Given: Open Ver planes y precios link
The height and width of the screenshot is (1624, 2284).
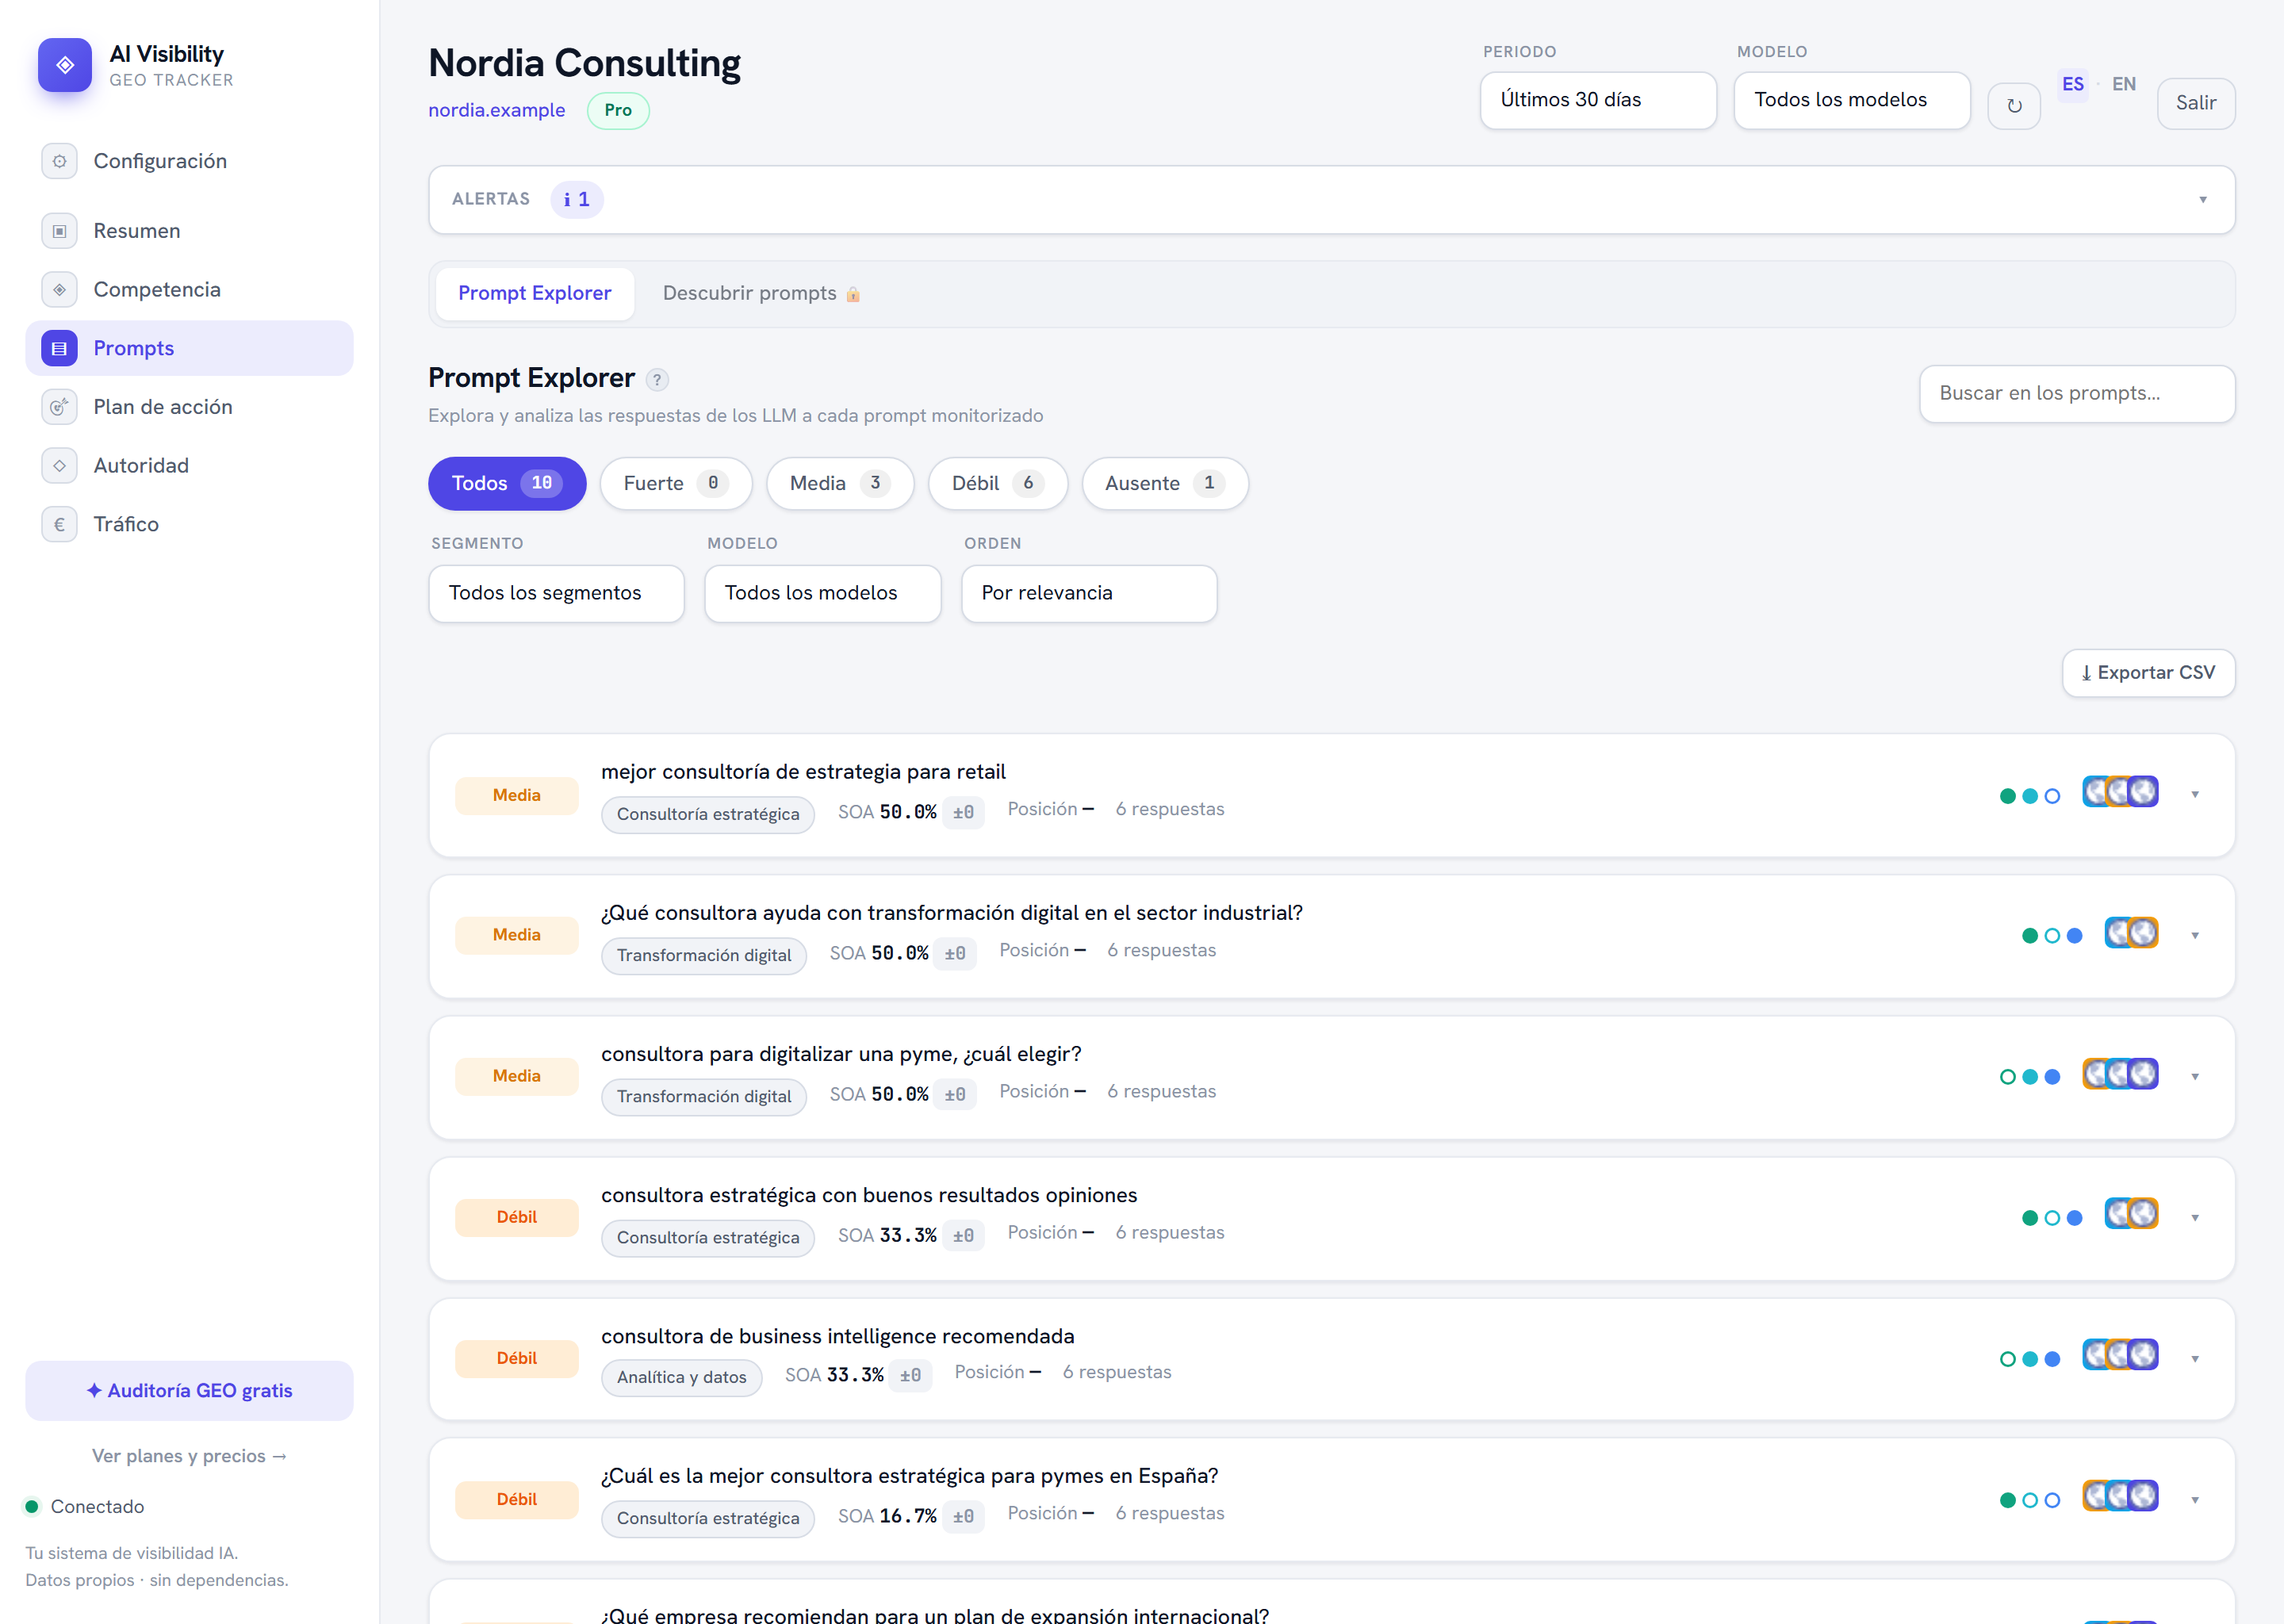Looking at the screenshot, I should (x=189, y=1456).
